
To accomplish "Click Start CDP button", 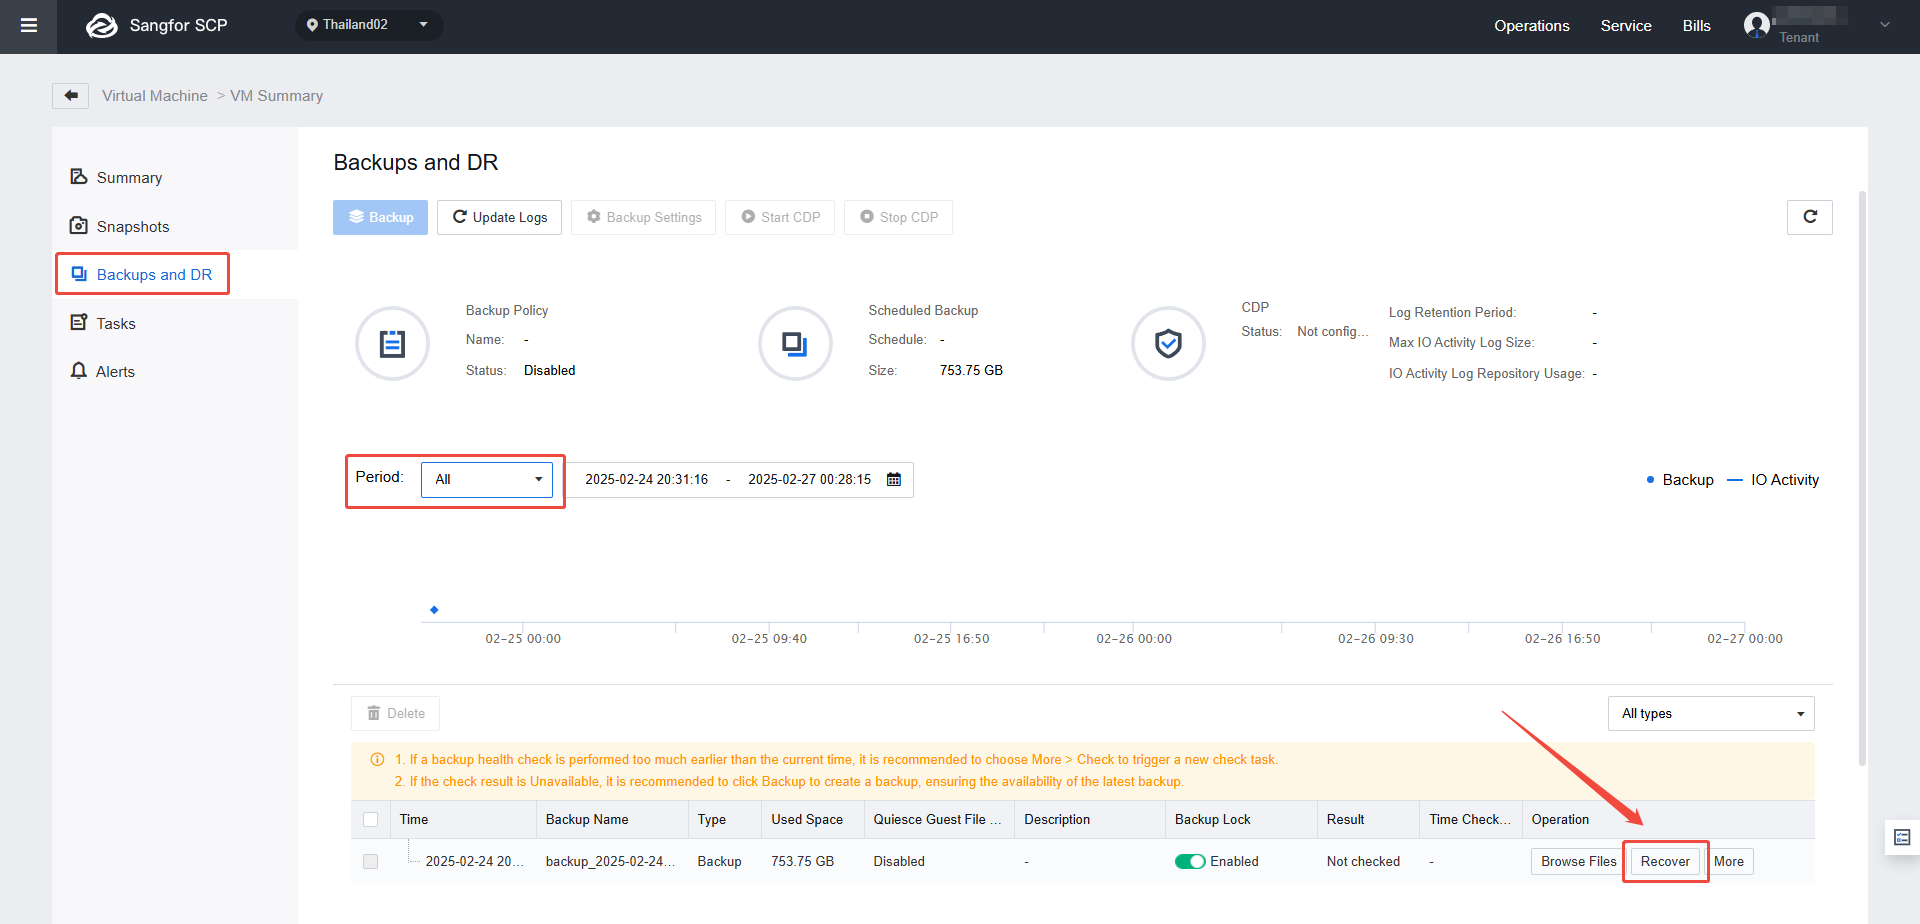I will pyautogui.click(x=780, y=217).
